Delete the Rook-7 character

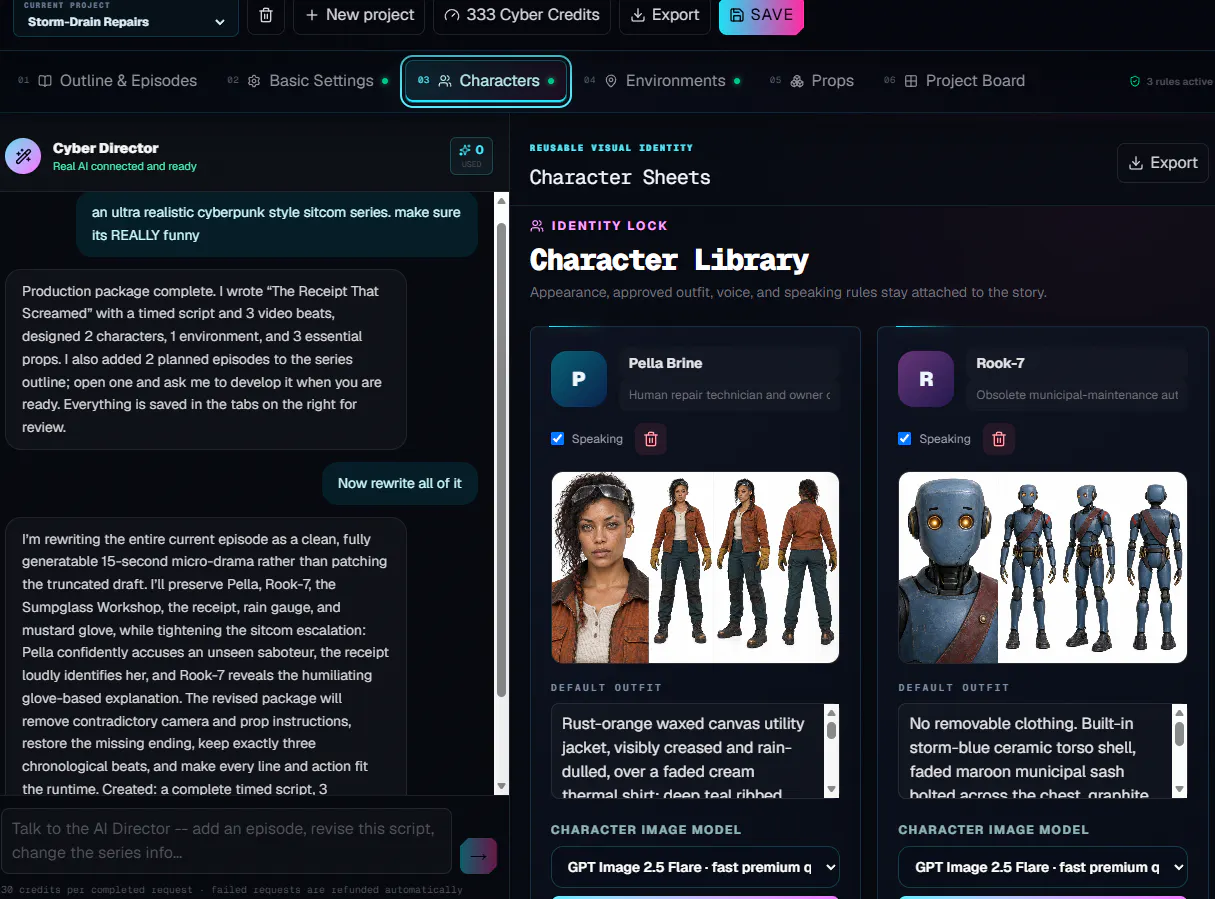coord(998,439)
